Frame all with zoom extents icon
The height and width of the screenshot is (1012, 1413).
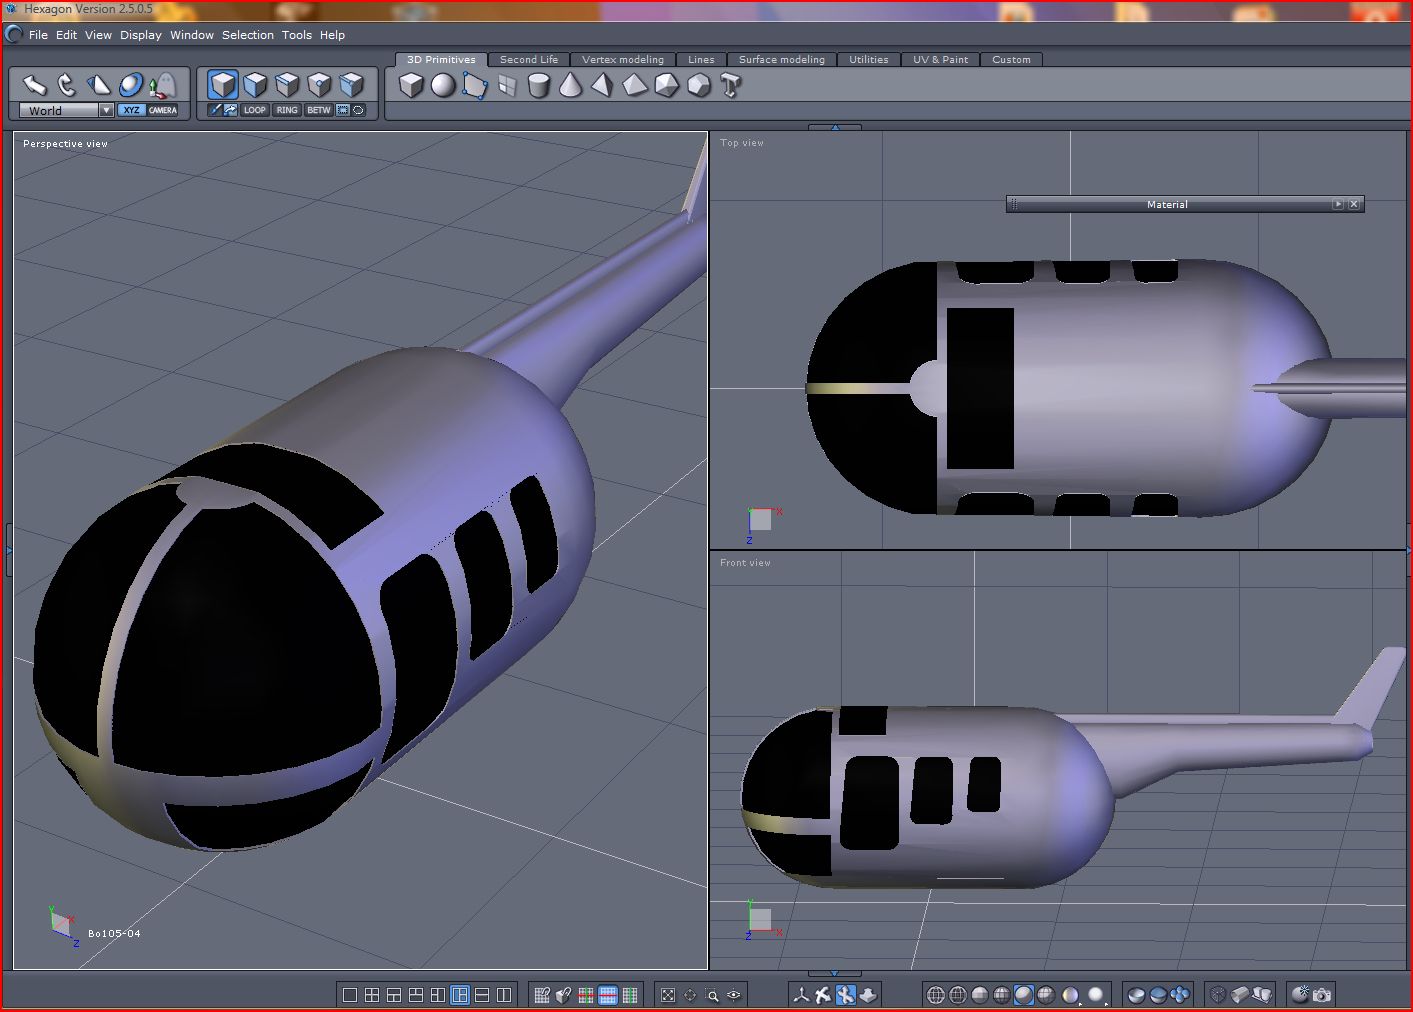pyautogui.click(x=668, y=995)
